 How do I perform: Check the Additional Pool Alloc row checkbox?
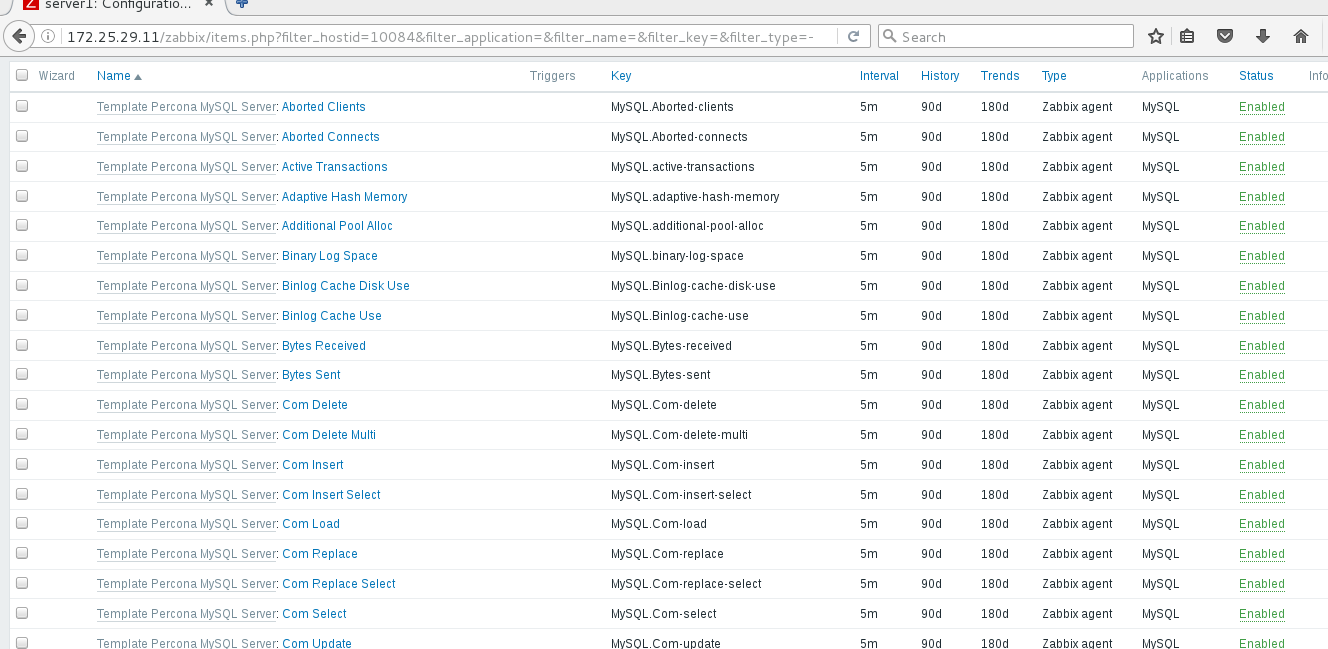pyautogui.click(x=22, y=225)
